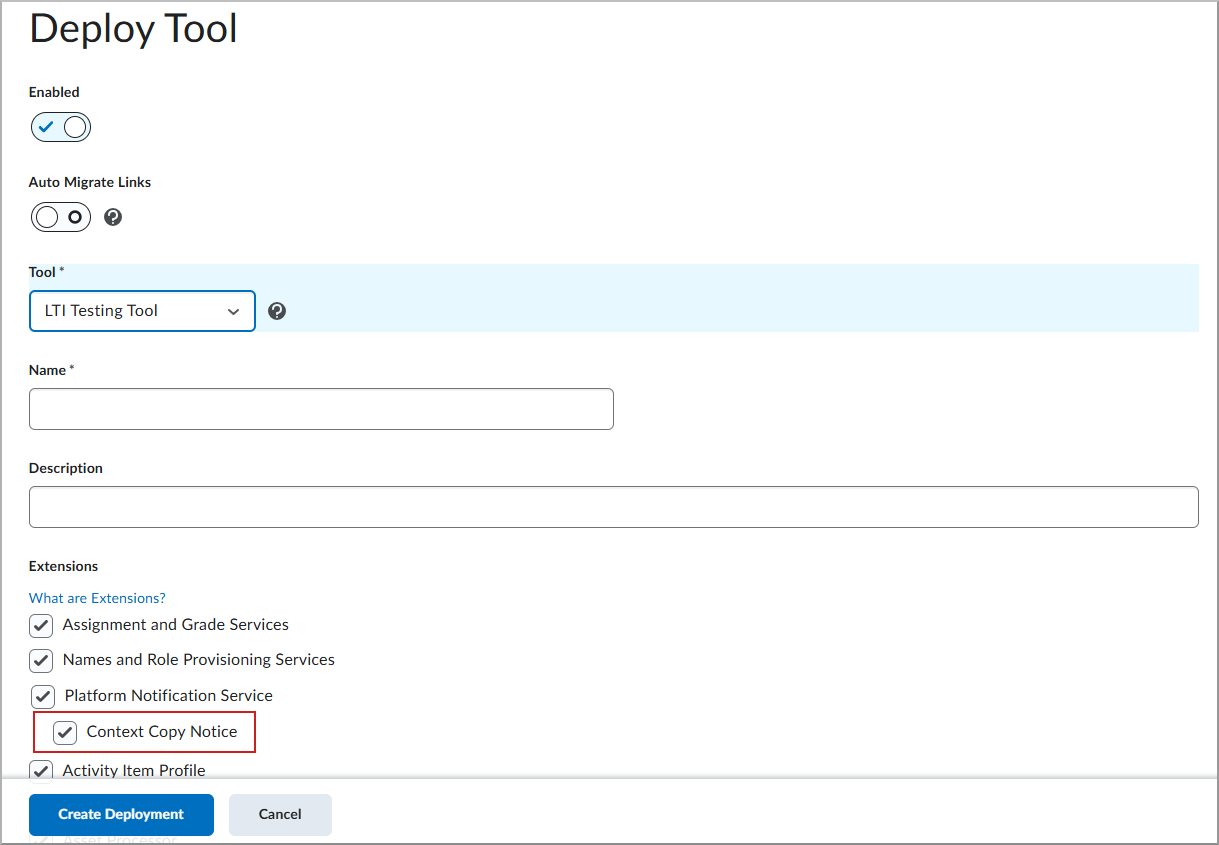The width and height of the screenshot is (1219, 845).
Task: Uncheck Assignment and Grade Services
Action: click(x=40, y=625)
